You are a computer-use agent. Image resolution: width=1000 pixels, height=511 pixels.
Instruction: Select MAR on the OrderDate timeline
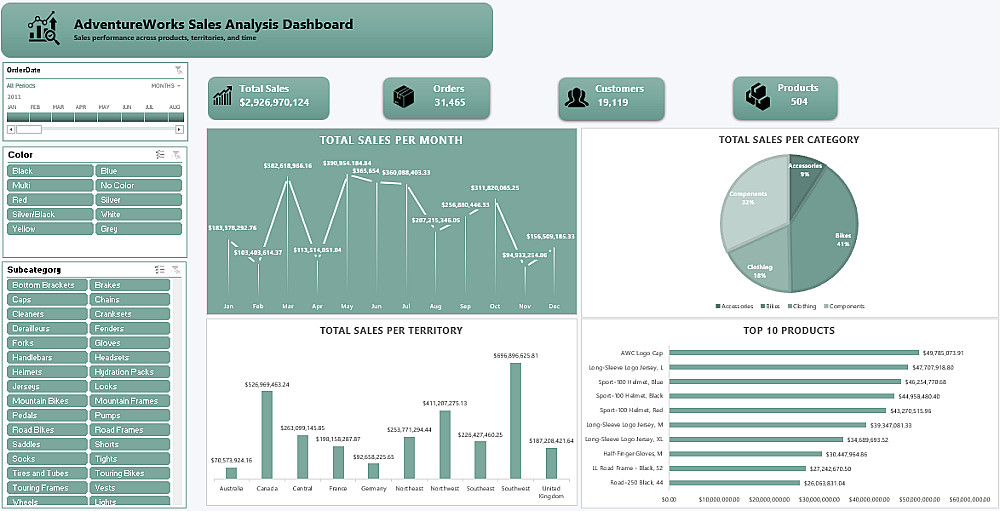coord(63,117)
